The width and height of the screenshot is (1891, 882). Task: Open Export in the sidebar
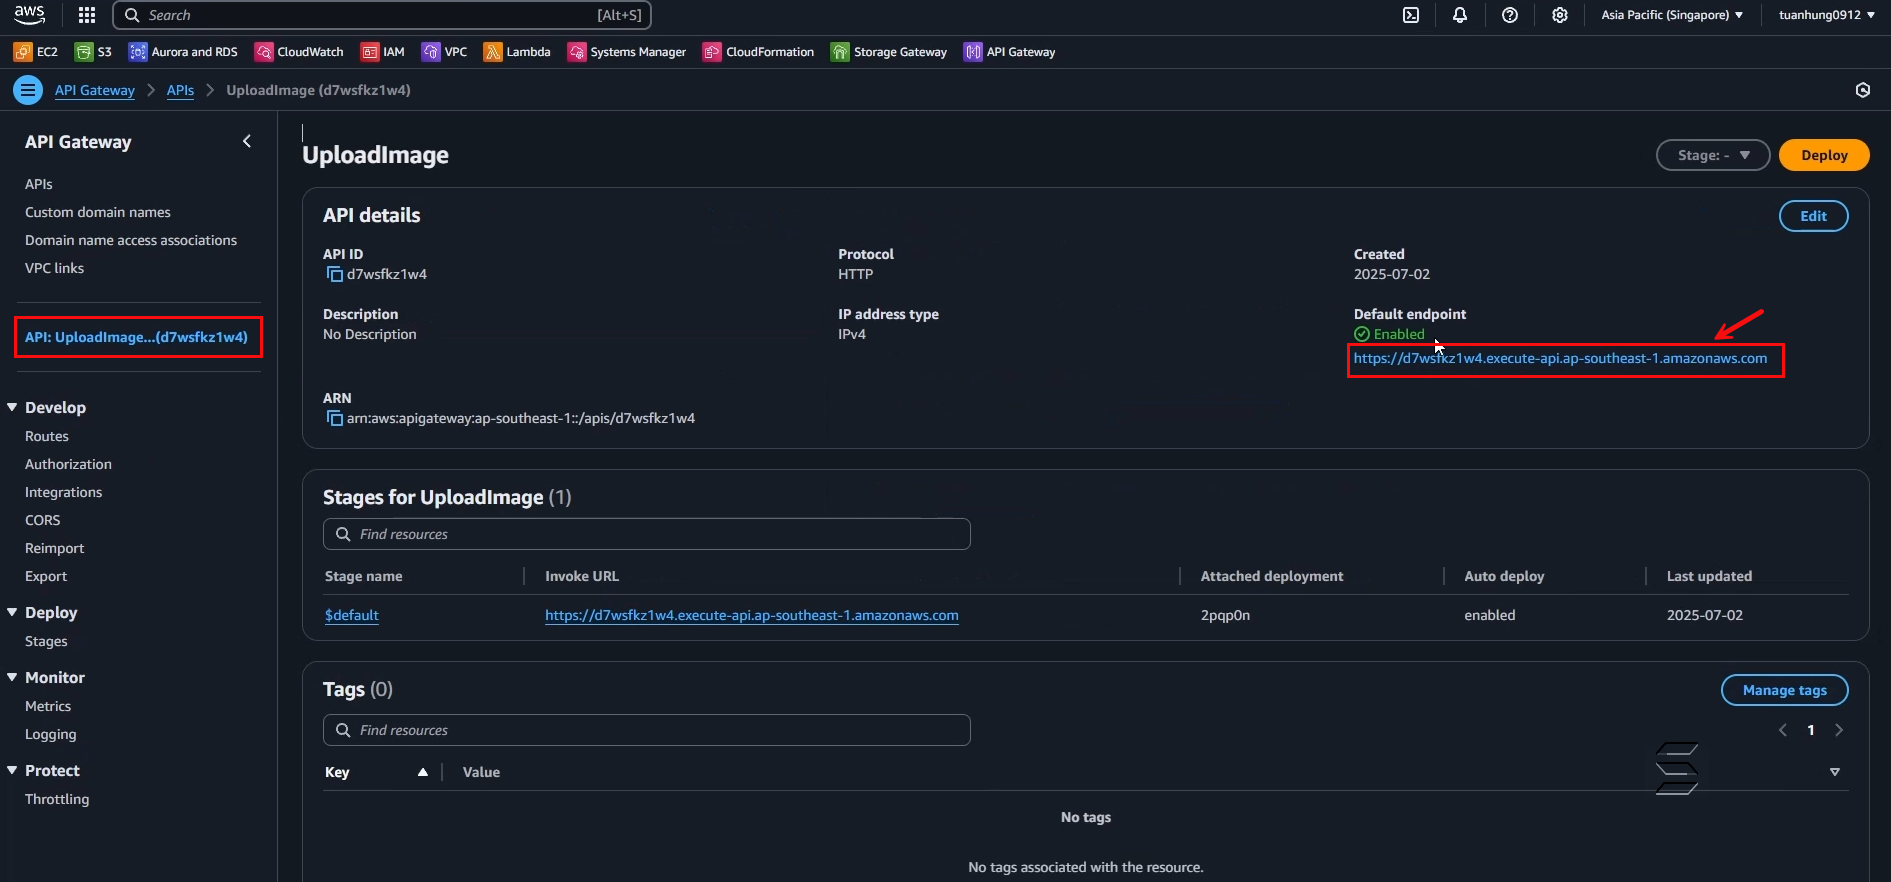46,576
